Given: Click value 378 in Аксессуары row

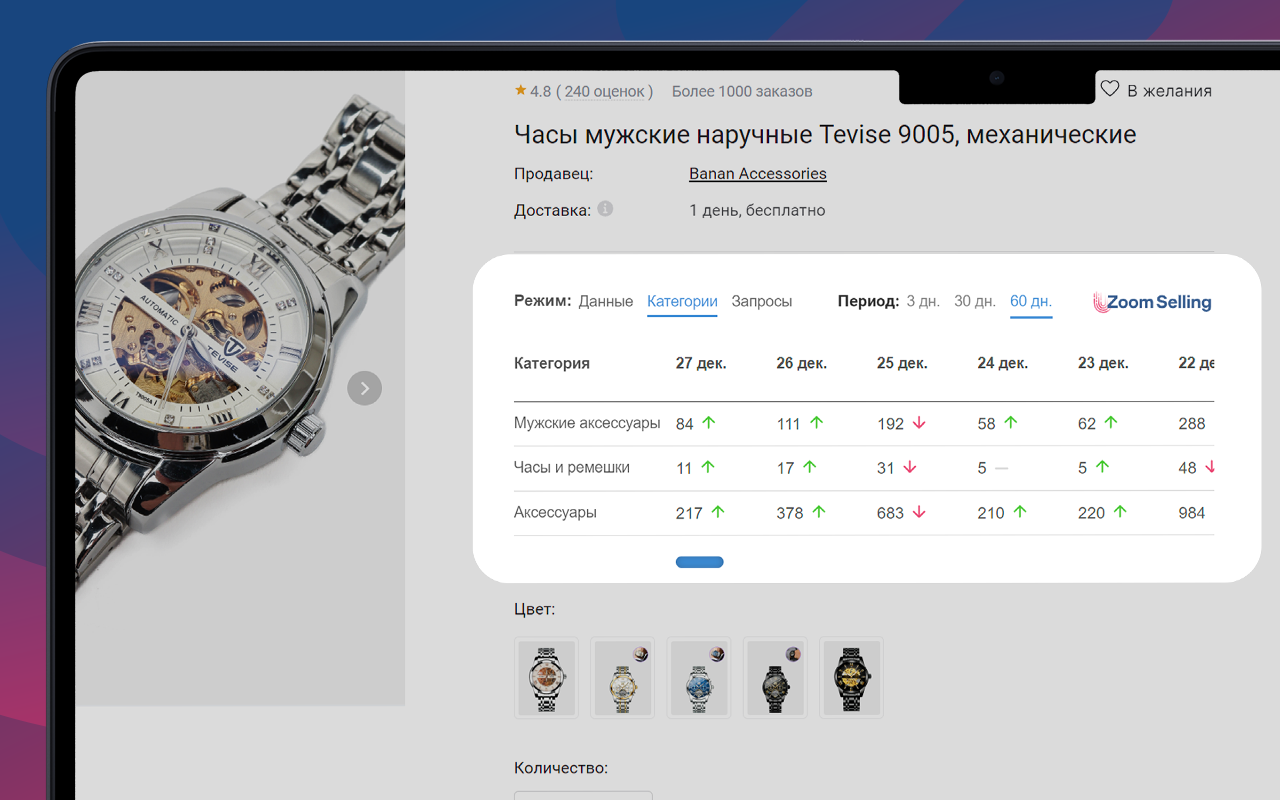Looking at the screenshot, I should (x=790, y=513).
